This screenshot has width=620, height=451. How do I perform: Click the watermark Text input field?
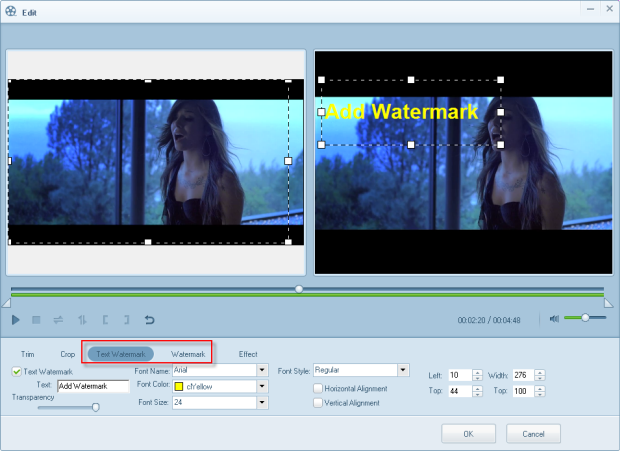pos(92,386)
